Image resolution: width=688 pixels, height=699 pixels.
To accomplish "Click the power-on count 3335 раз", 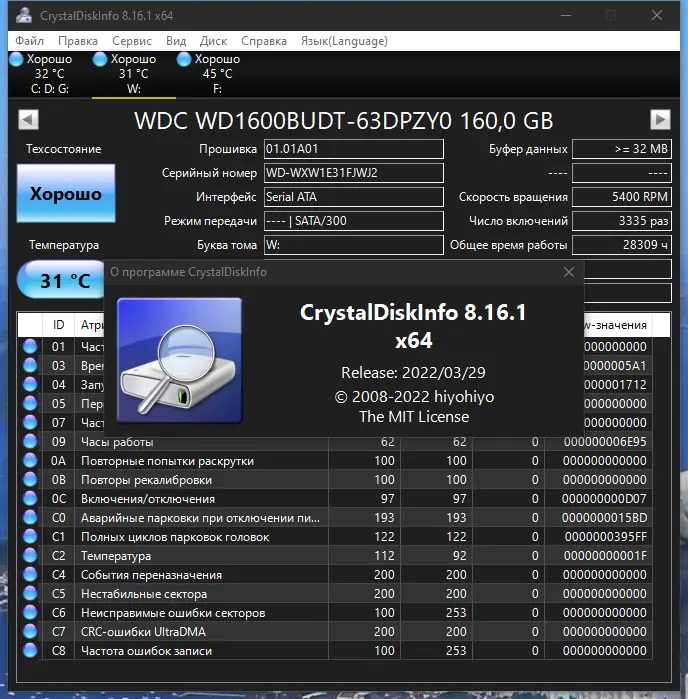I will pyautogui.click(x=622, y=221).
